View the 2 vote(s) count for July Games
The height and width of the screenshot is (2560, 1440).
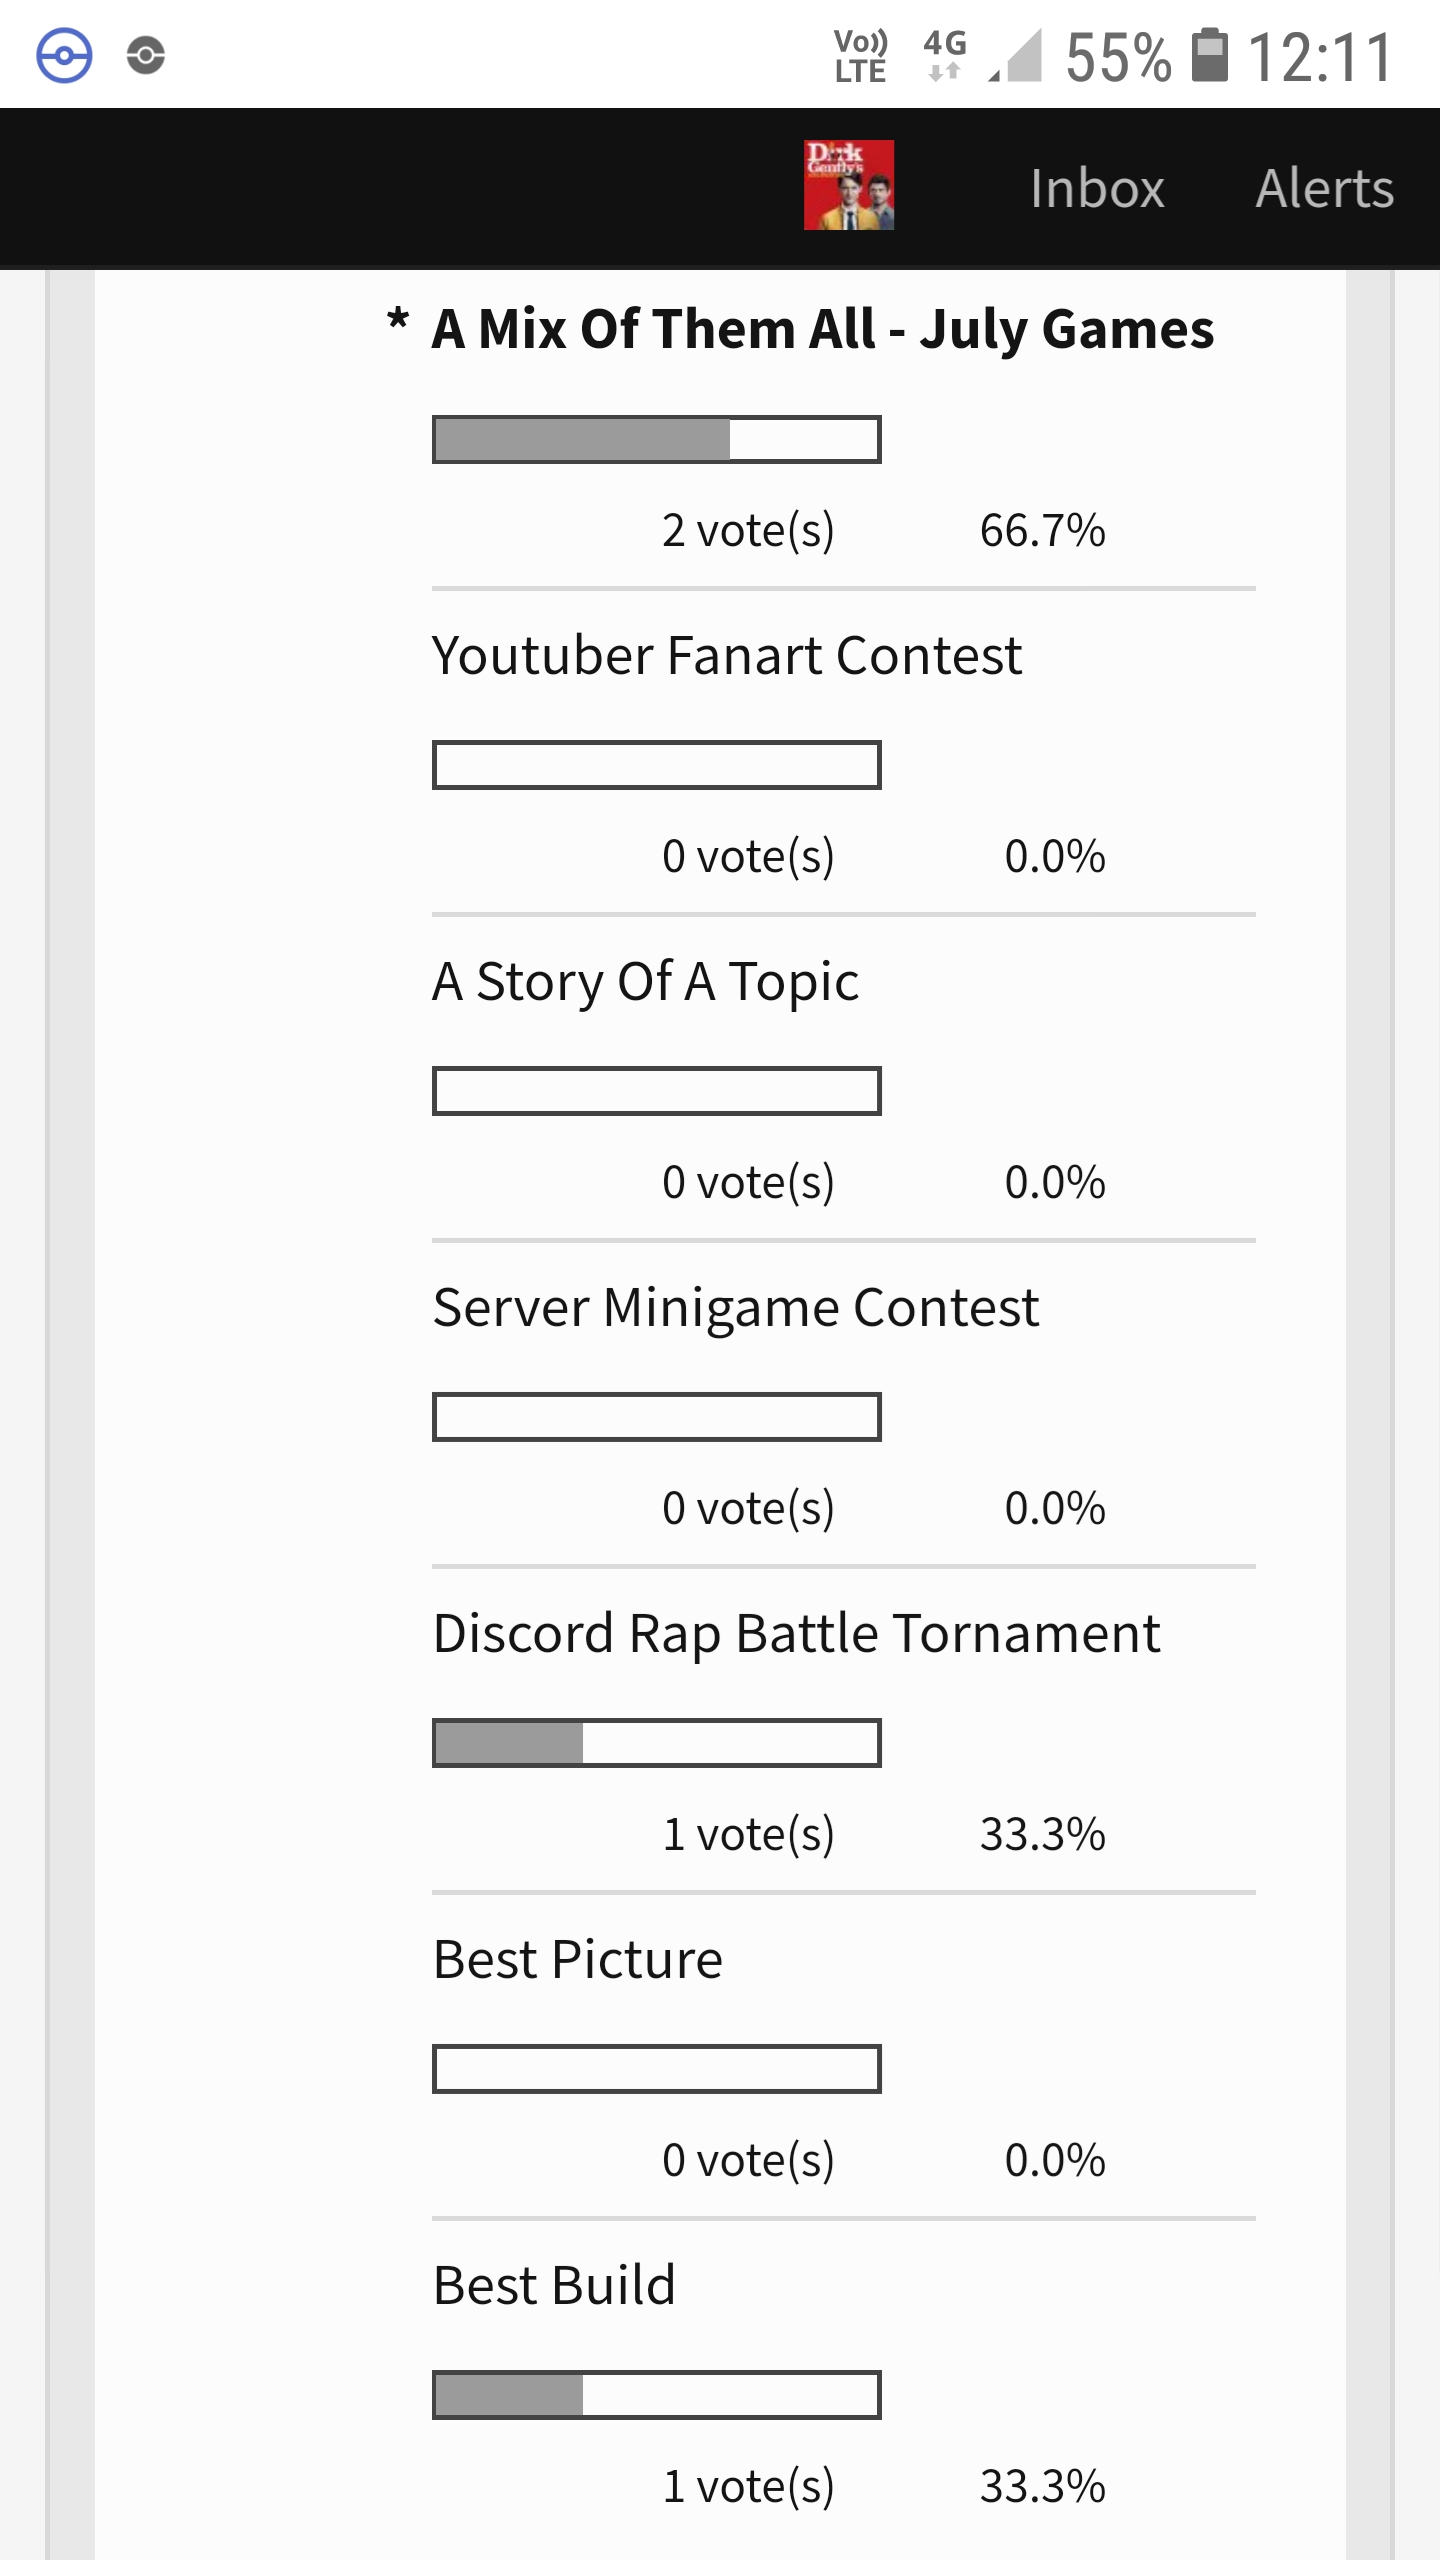coord(748,530)
